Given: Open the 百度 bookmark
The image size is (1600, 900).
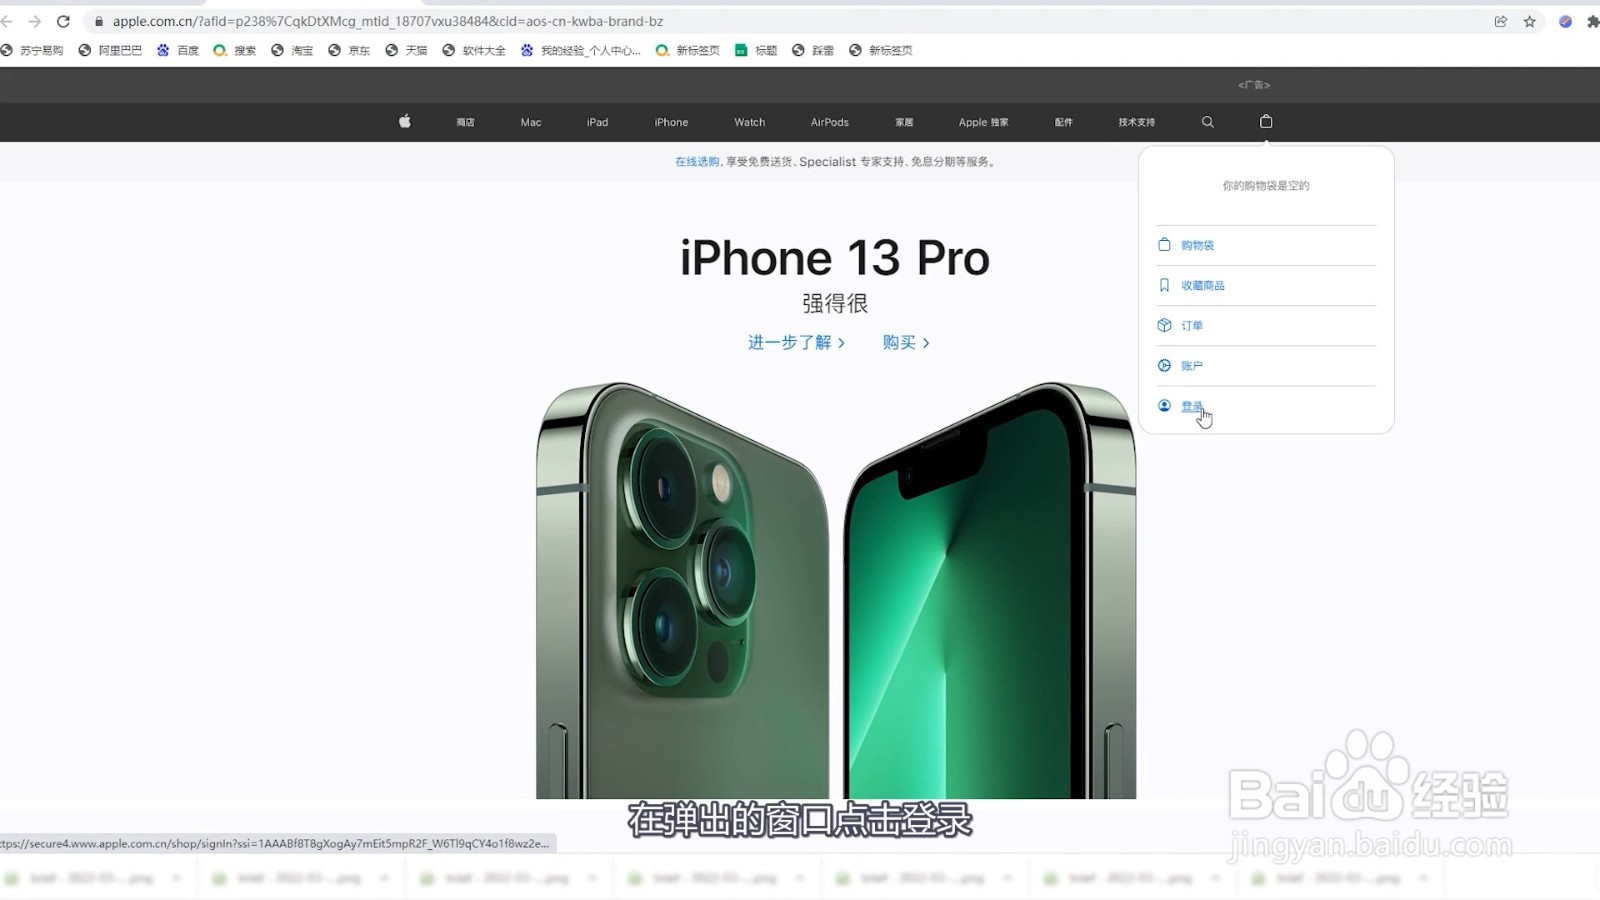Looking at the screenshot, I should click(x=178, y=50).
